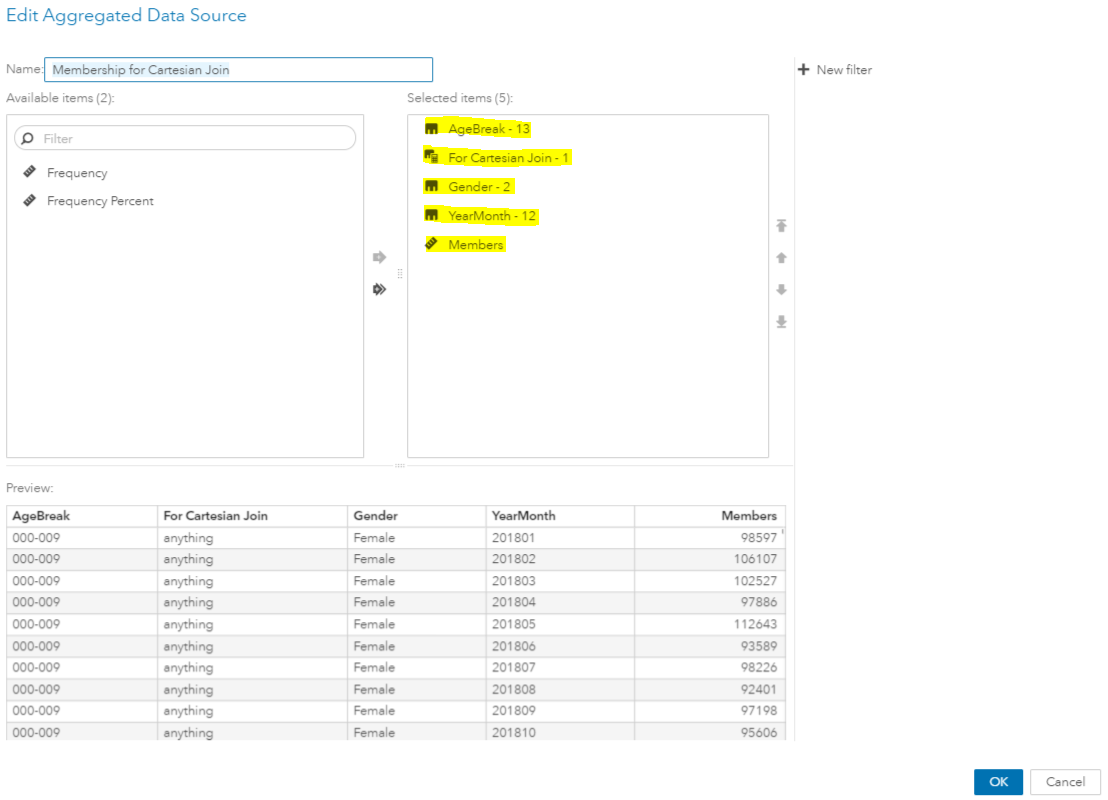Select the single right-arrow to add item

379,257
